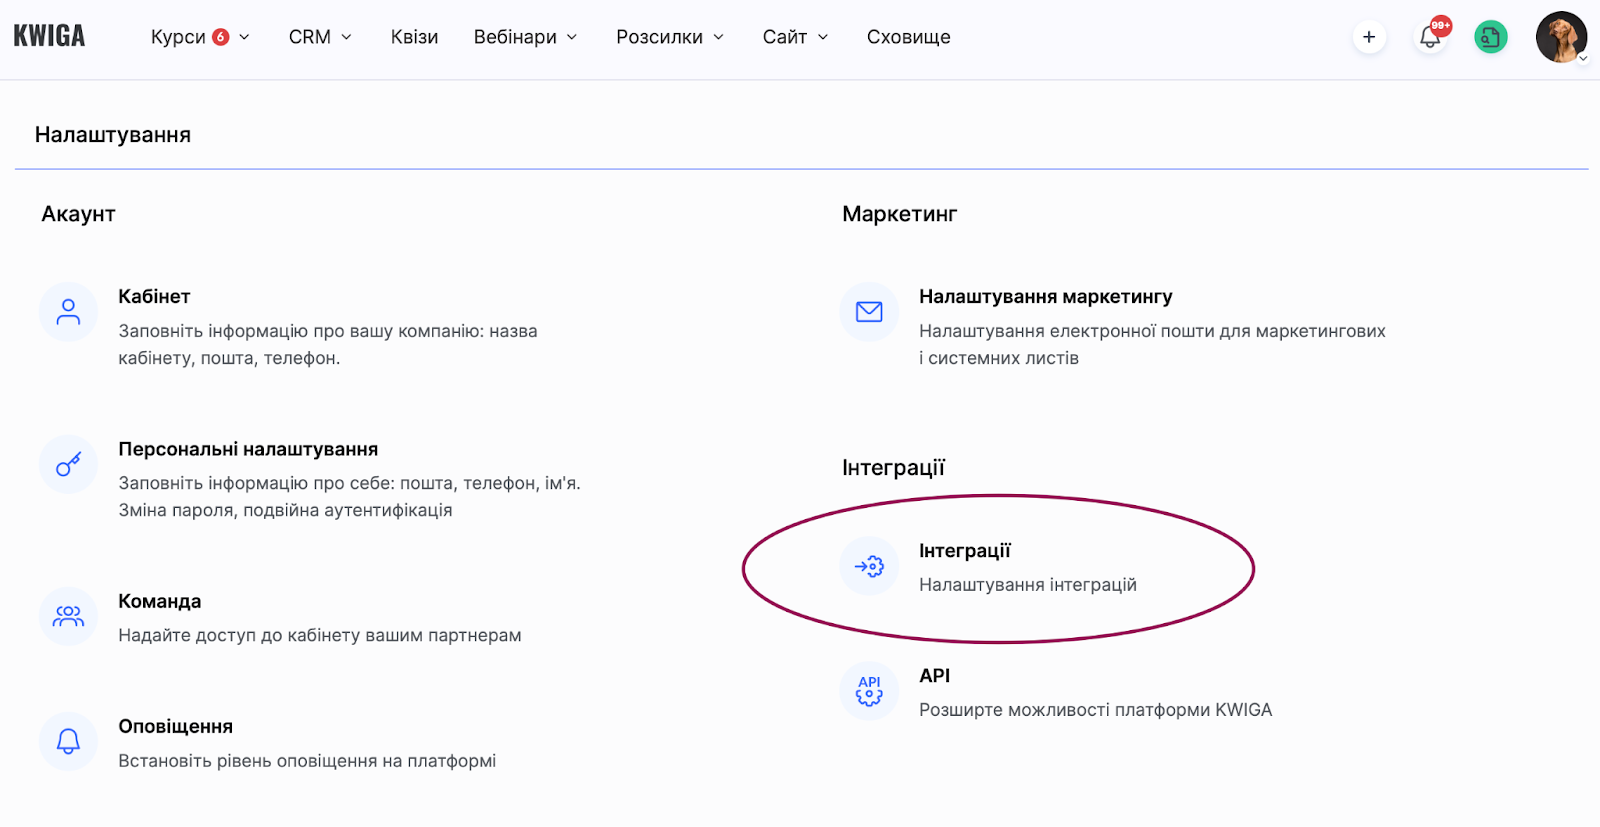
Task: Click the green document search icon
Action: tap(1491, 37)
